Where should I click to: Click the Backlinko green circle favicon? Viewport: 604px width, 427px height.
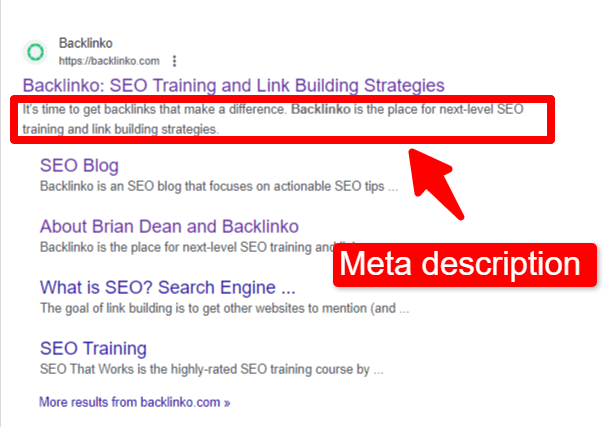(35, 52)
